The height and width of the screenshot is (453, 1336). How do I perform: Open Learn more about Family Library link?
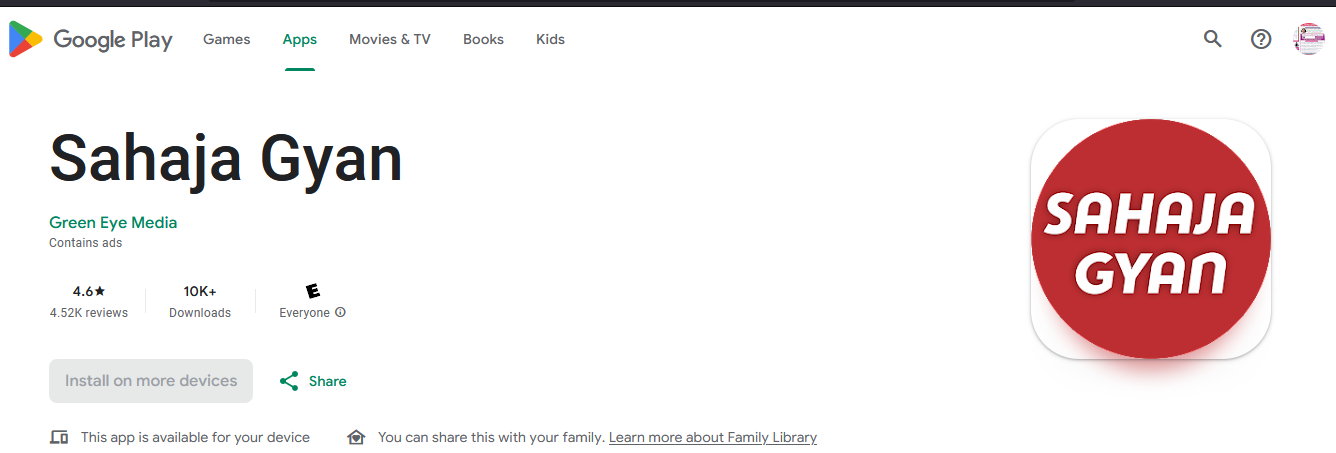713,438
